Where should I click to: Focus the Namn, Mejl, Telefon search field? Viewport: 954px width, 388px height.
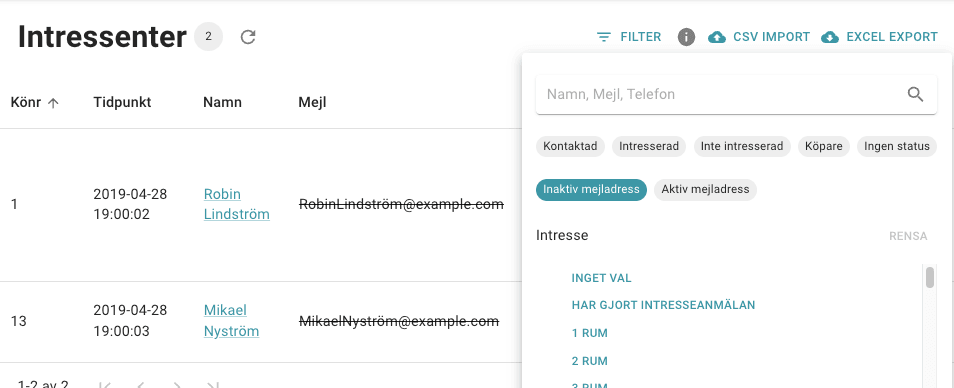(736, 94)
